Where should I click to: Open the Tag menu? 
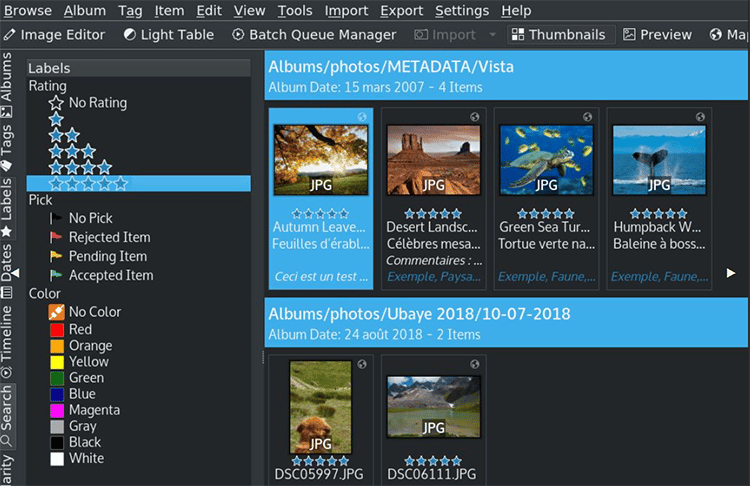point(130,11)
